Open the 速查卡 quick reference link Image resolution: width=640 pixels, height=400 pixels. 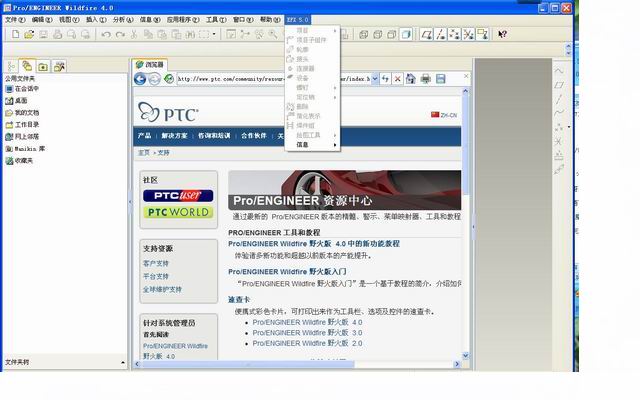239,299
